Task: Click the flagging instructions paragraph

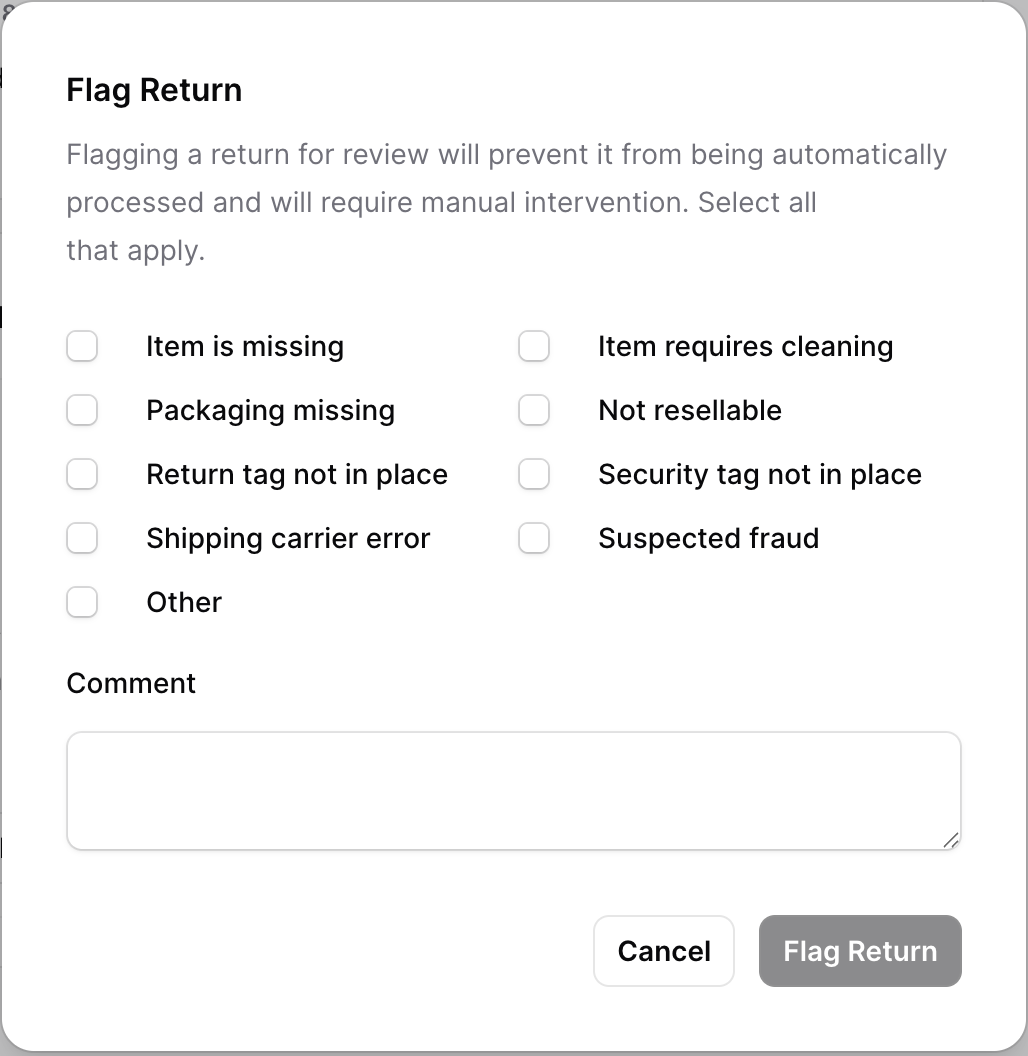Action: [506, 202]
